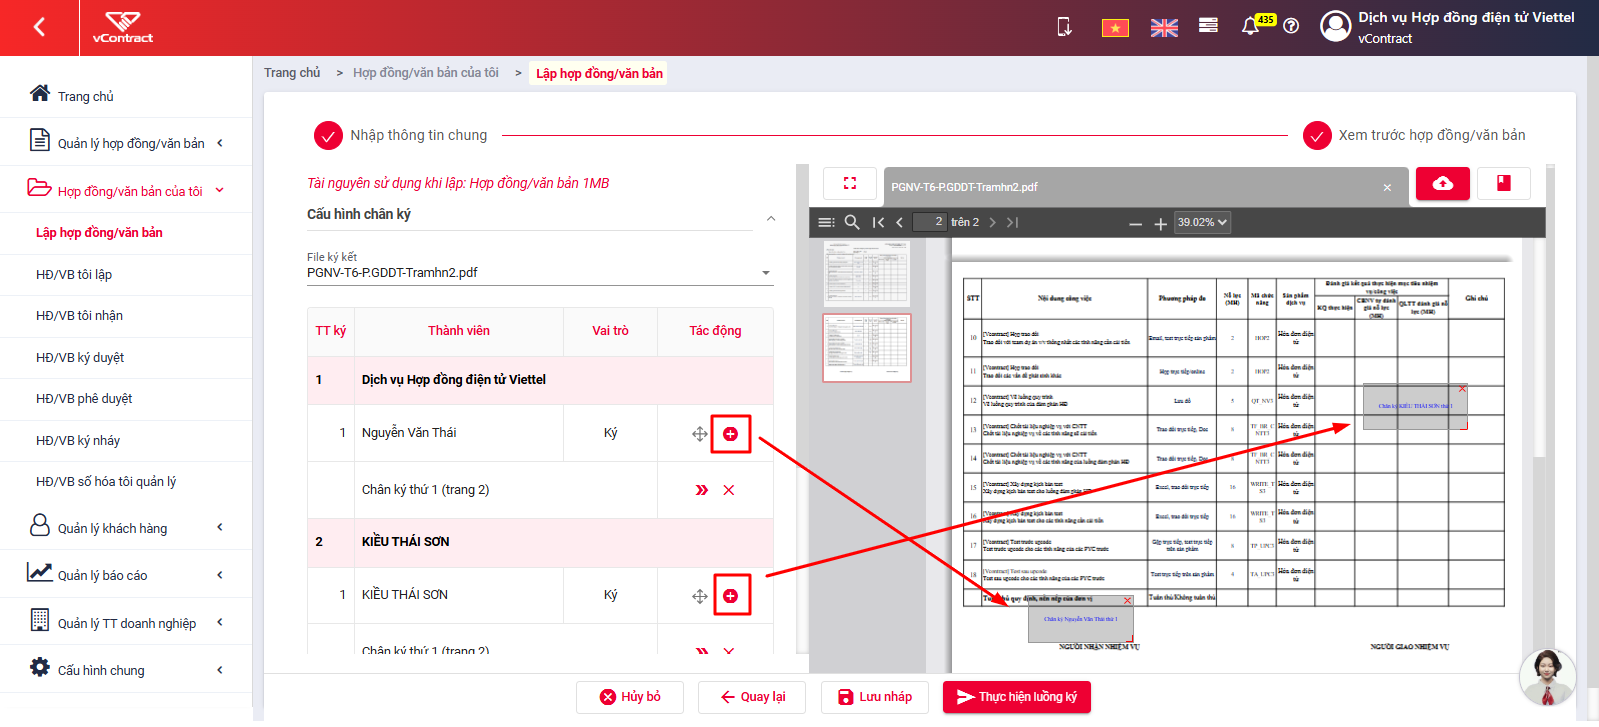Toggle fullscreen preview mode

click(x=850, y=183)
